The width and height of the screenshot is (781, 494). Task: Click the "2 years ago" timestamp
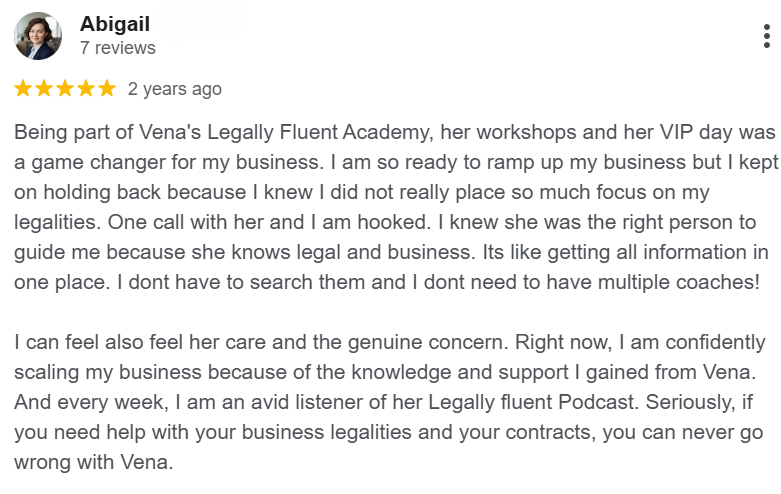(x=175, y=89)
